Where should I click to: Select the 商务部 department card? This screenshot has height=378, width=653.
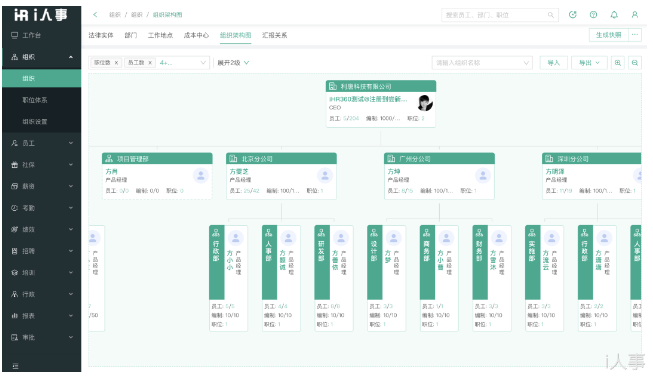(439, 278)
